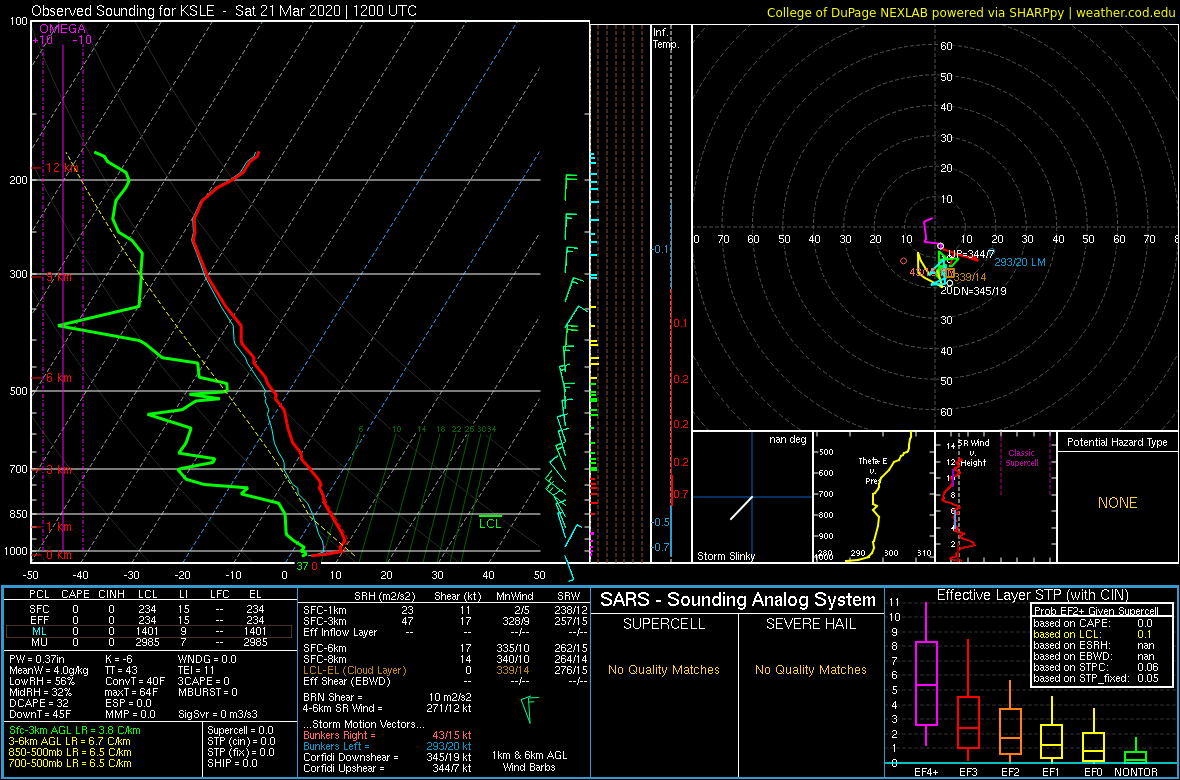The height and width of the screenshot is (780, 1180).
Task: Click the OMEGA label on the skew-T
Action: coord(62,29)
